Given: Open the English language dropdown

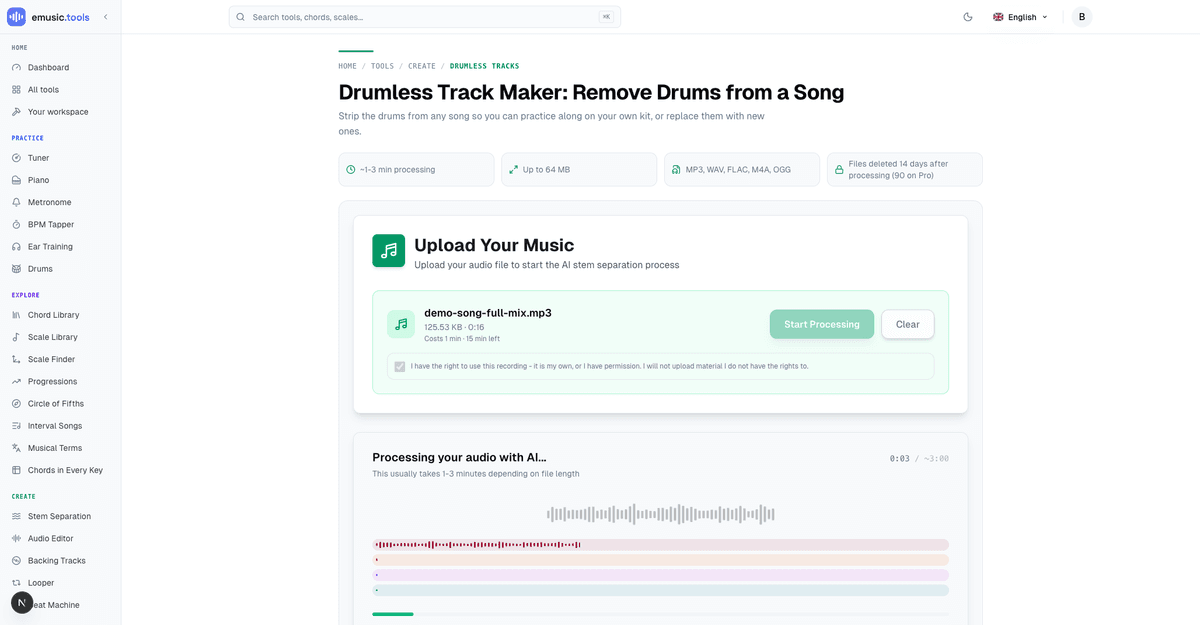Looking at the screenshot, I should [1020, 17].
